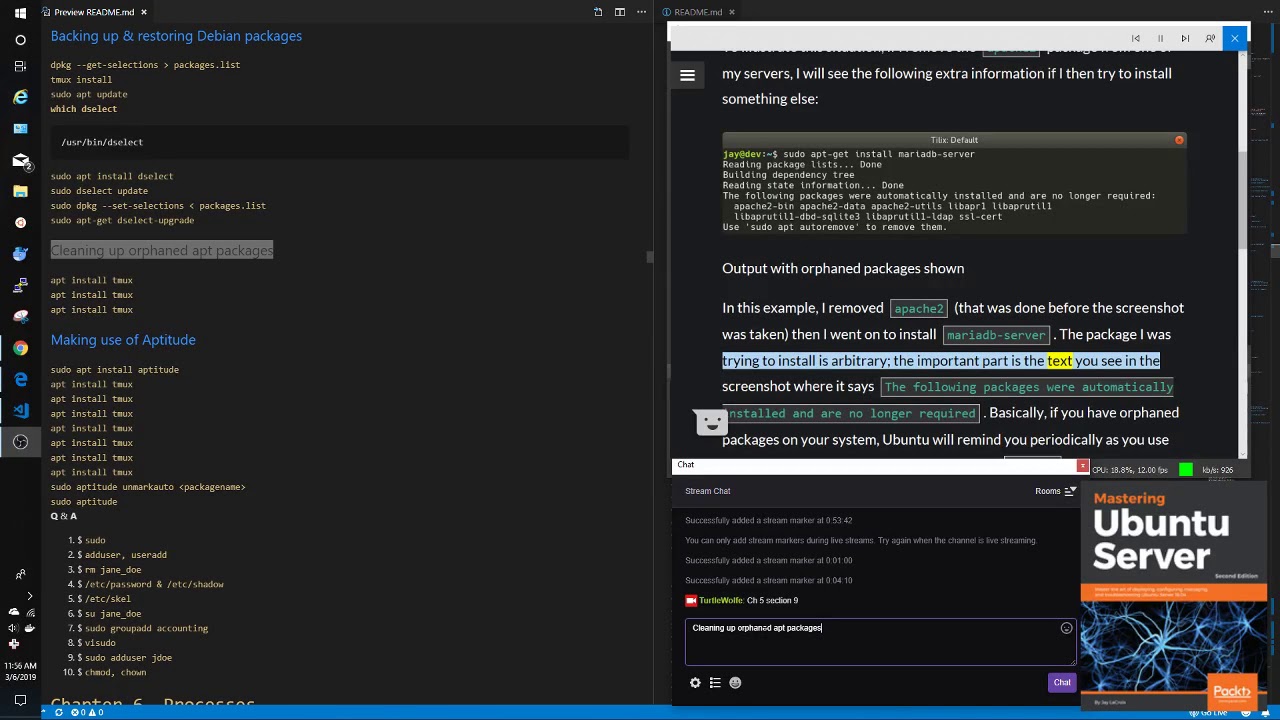Open OBS Studio from the taskbar
The height and width of the screenshot is (720, 1280).
pos(20,441)
